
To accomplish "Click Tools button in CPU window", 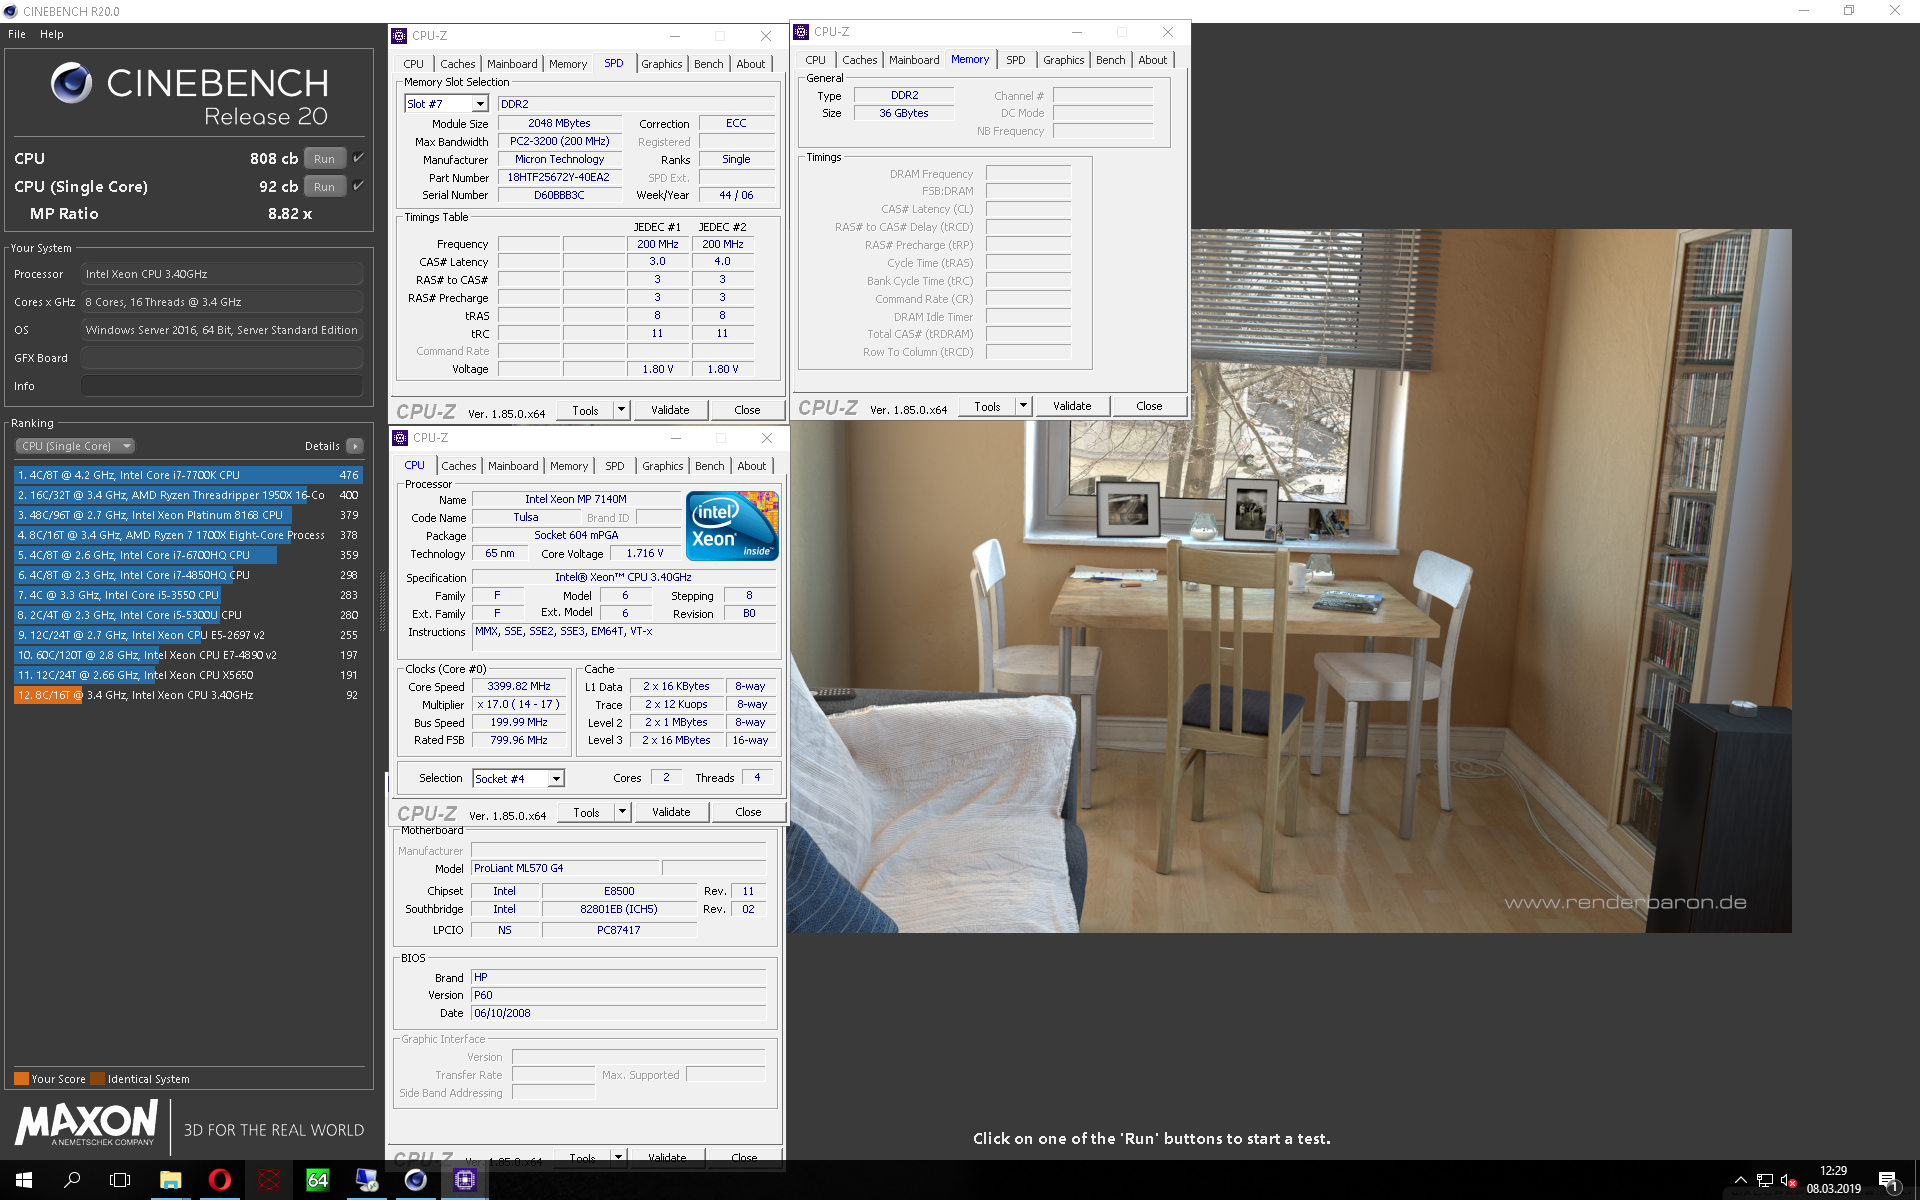I will (x=586, y=812).
